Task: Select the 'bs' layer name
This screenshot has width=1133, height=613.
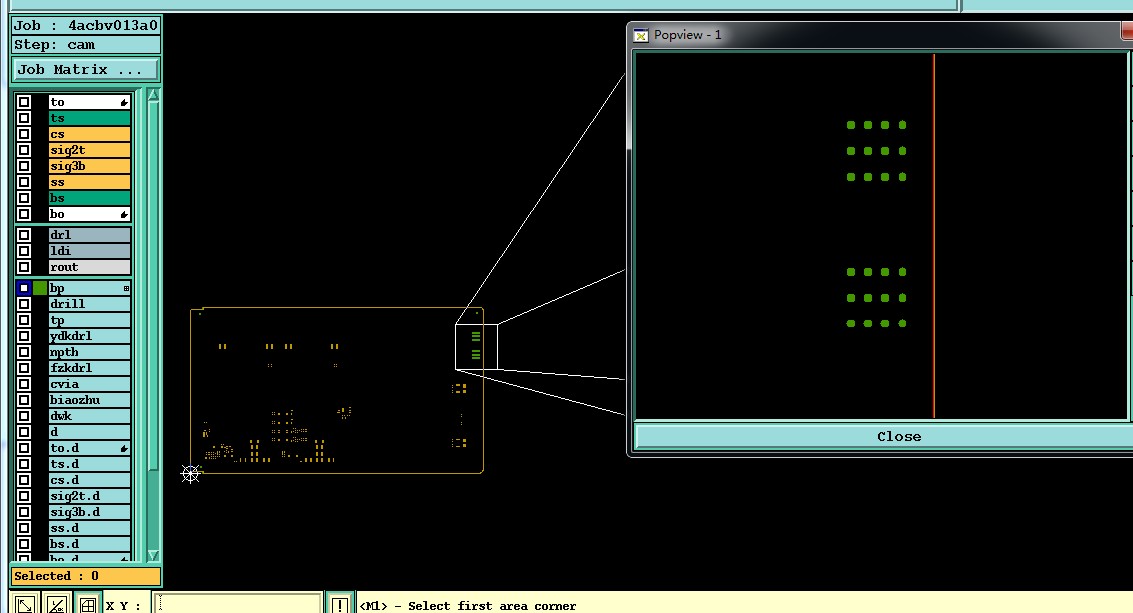Action: point(90,197)
